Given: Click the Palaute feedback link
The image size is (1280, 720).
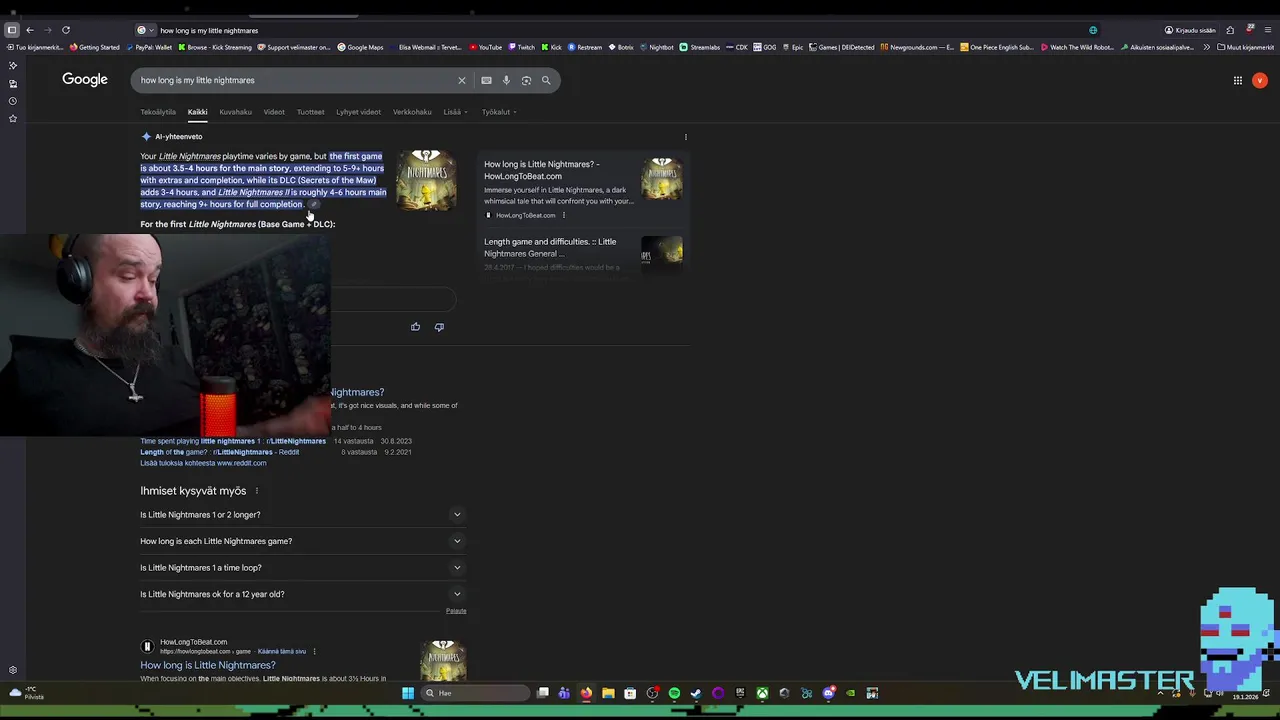Looking at the screenshot, I should [456, 611].
